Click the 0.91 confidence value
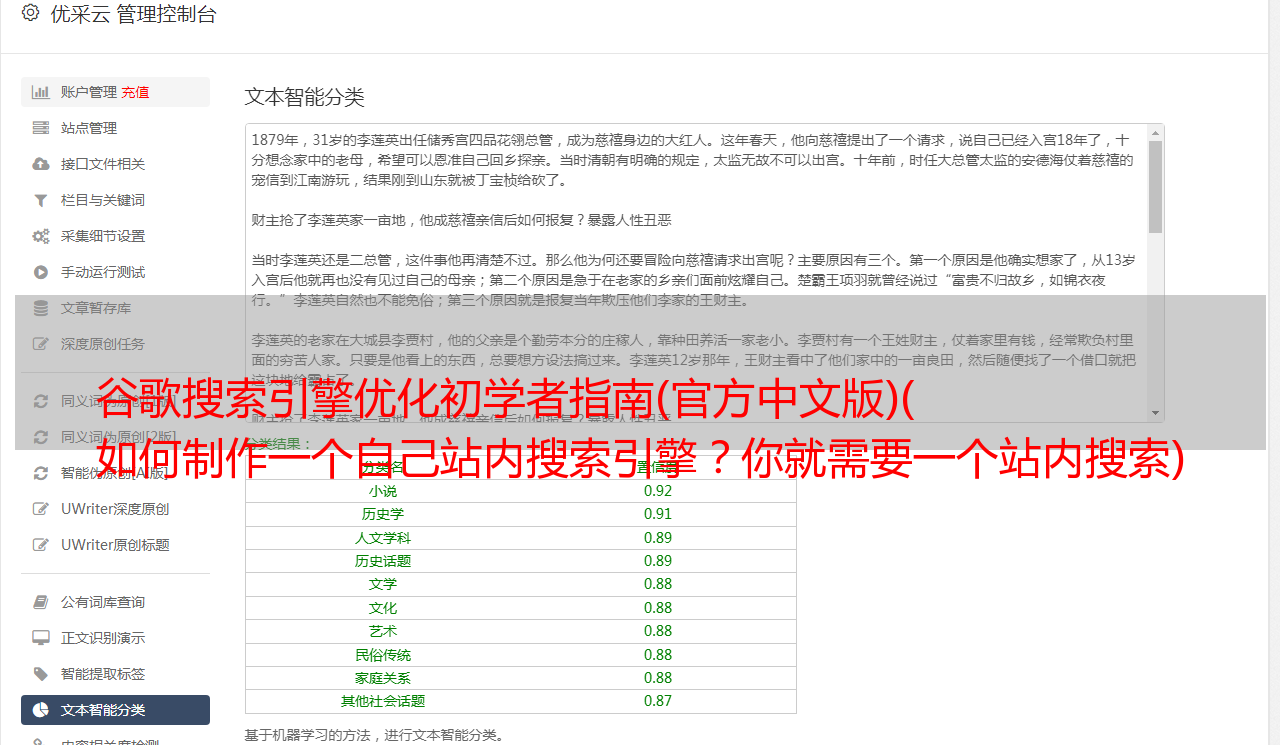Viewport: 1280px width, 745px height. (658, 514)
